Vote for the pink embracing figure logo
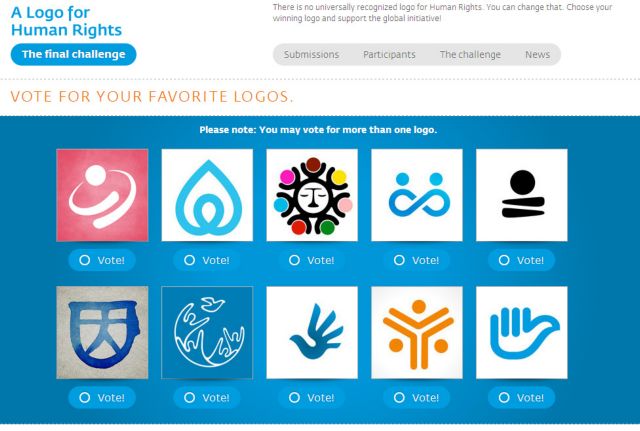 coord(102,260)
